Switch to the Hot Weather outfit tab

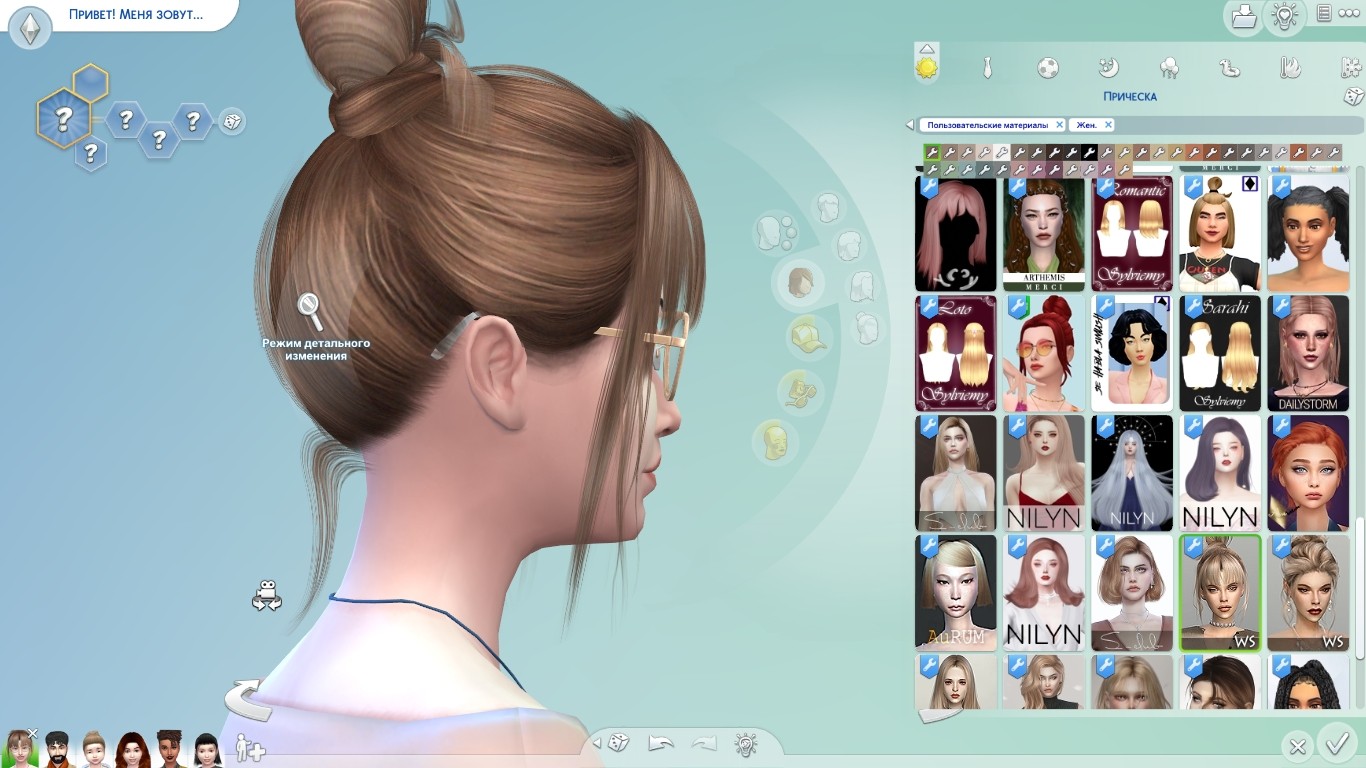[1290, 68]
